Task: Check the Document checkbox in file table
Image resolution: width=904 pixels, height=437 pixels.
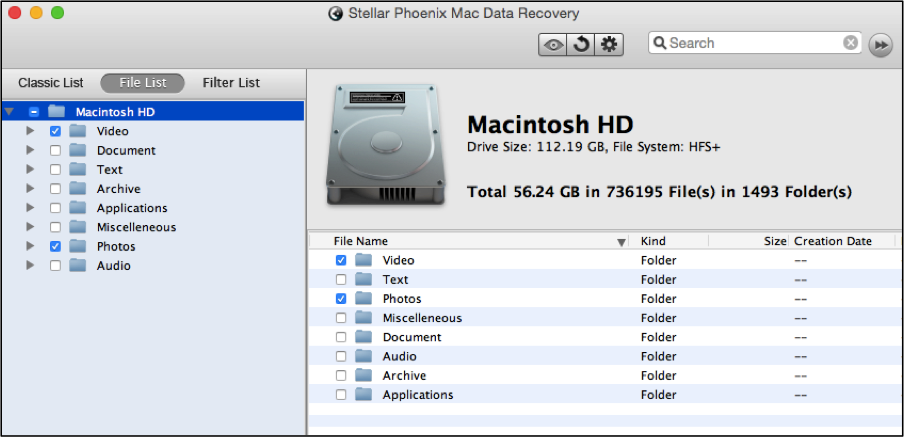Action: pyautogui.click(x=341, y=337)
